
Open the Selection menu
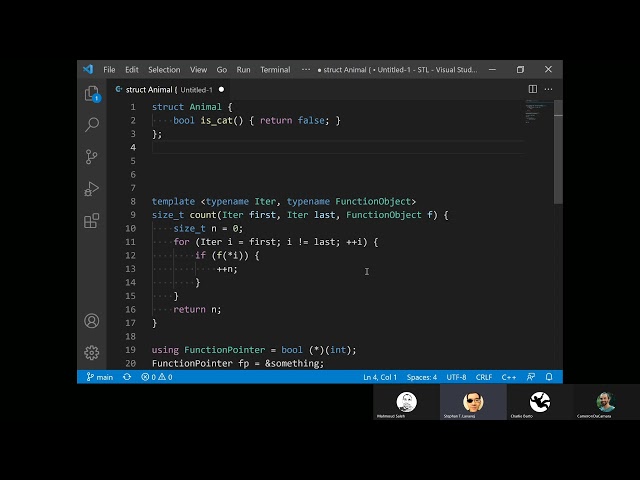164,70
